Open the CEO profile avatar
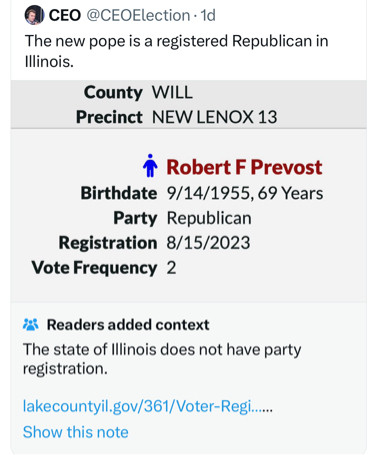376x455 pixels. pyautogui.click(x=34, y=15)
